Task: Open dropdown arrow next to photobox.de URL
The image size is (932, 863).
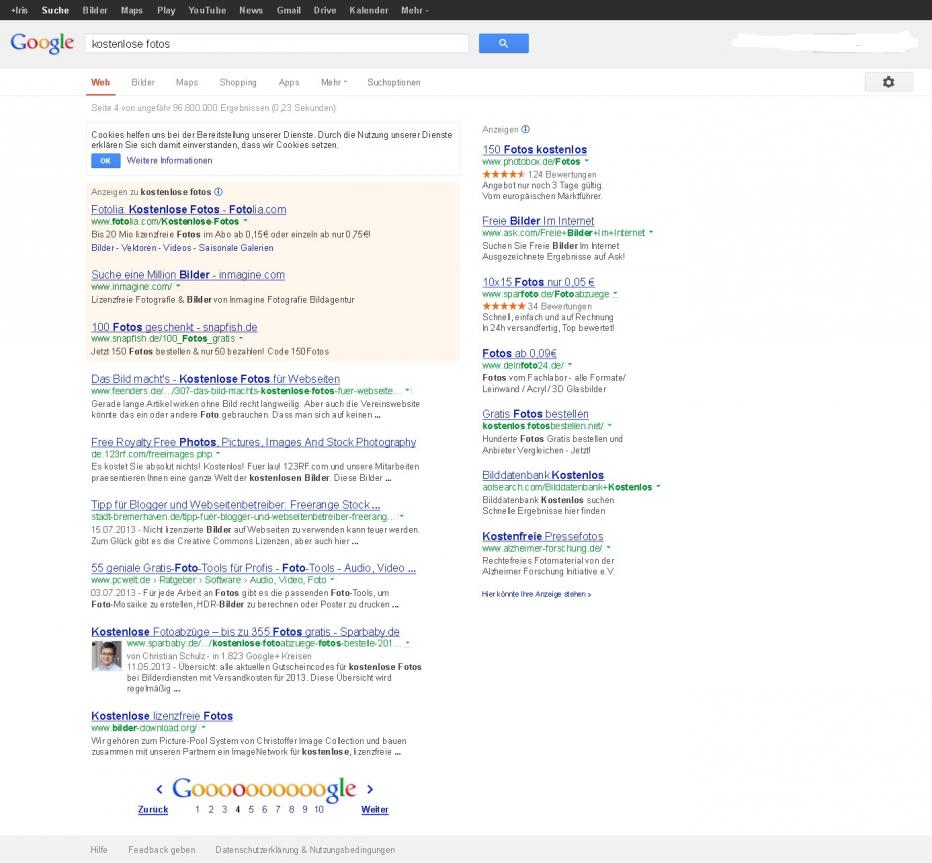Action: point(587,161)
